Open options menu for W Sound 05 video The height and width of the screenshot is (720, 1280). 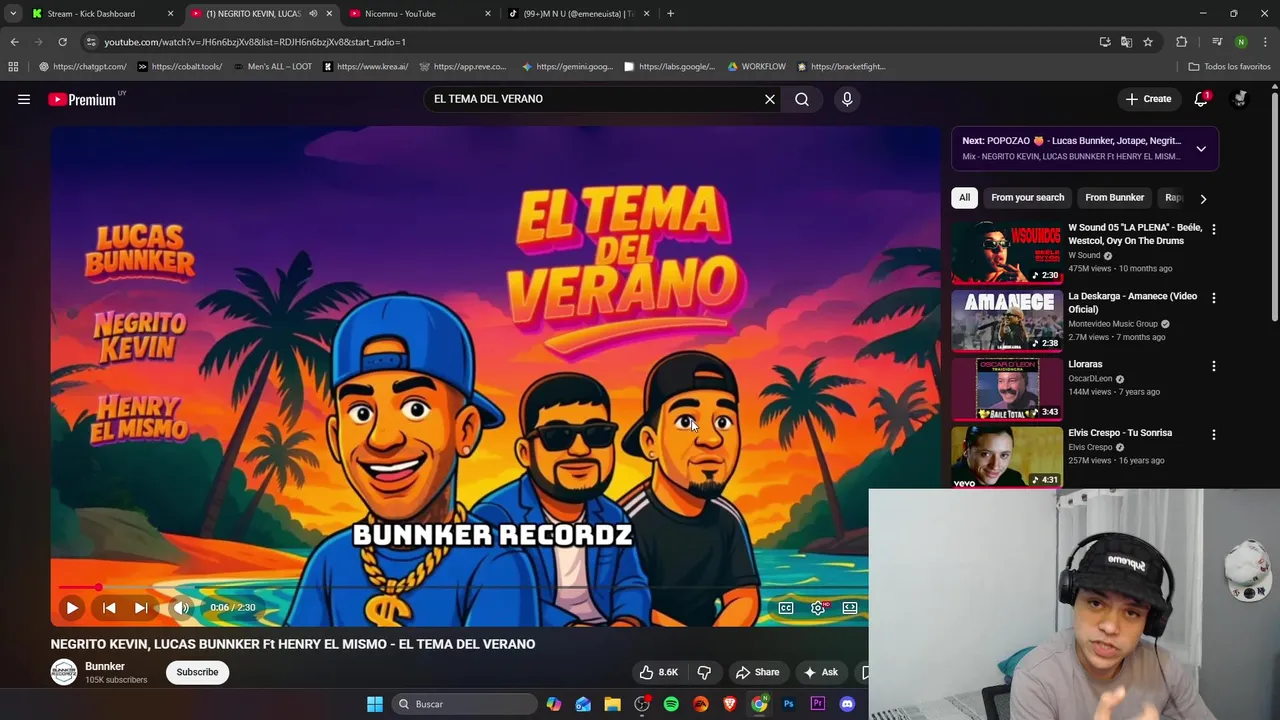point(1214,229)
